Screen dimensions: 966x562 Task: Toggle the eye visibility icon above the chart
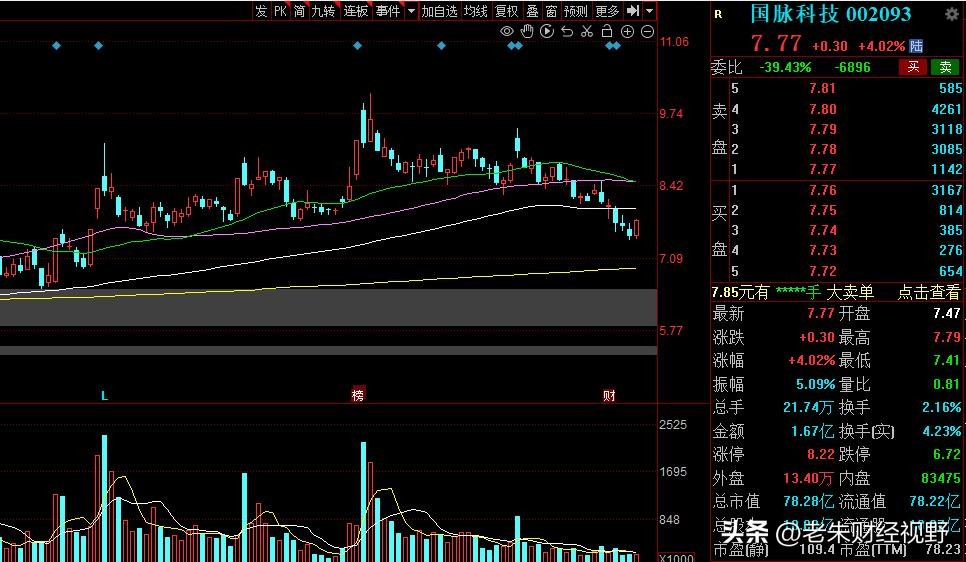(x=506, y=31)
